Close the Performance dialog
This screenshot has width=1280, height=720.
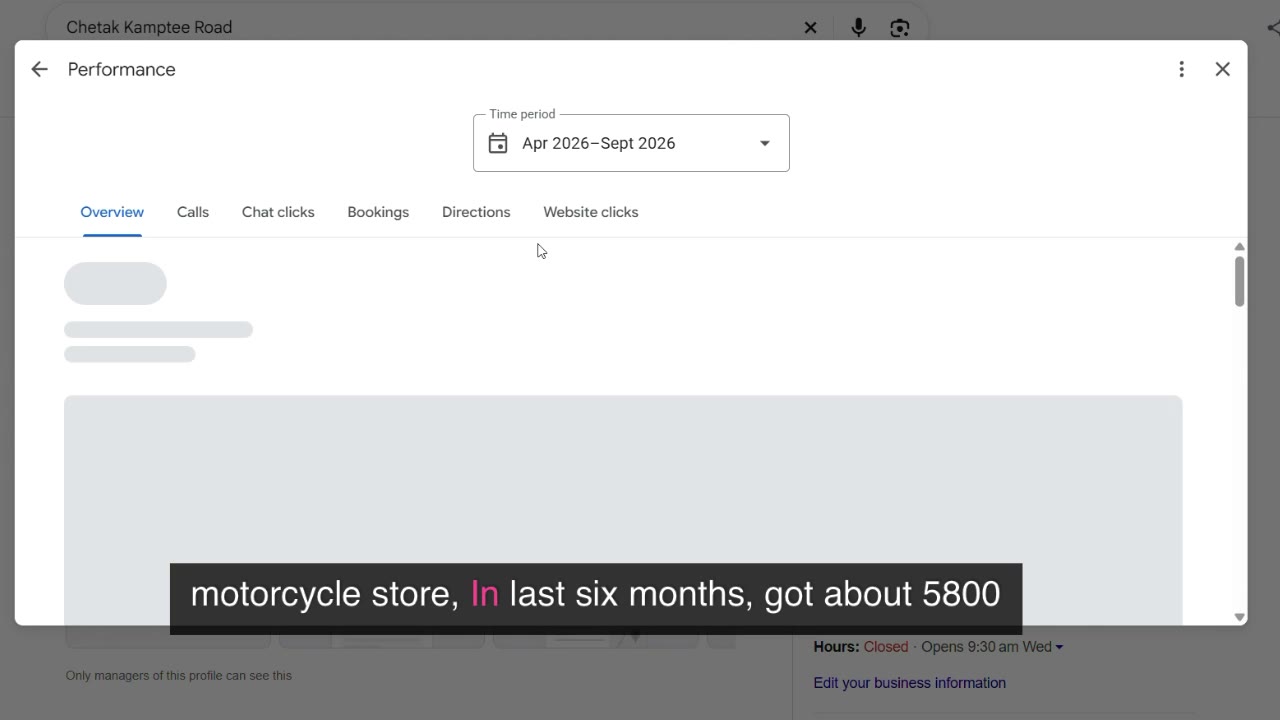tap(1222, 69)
